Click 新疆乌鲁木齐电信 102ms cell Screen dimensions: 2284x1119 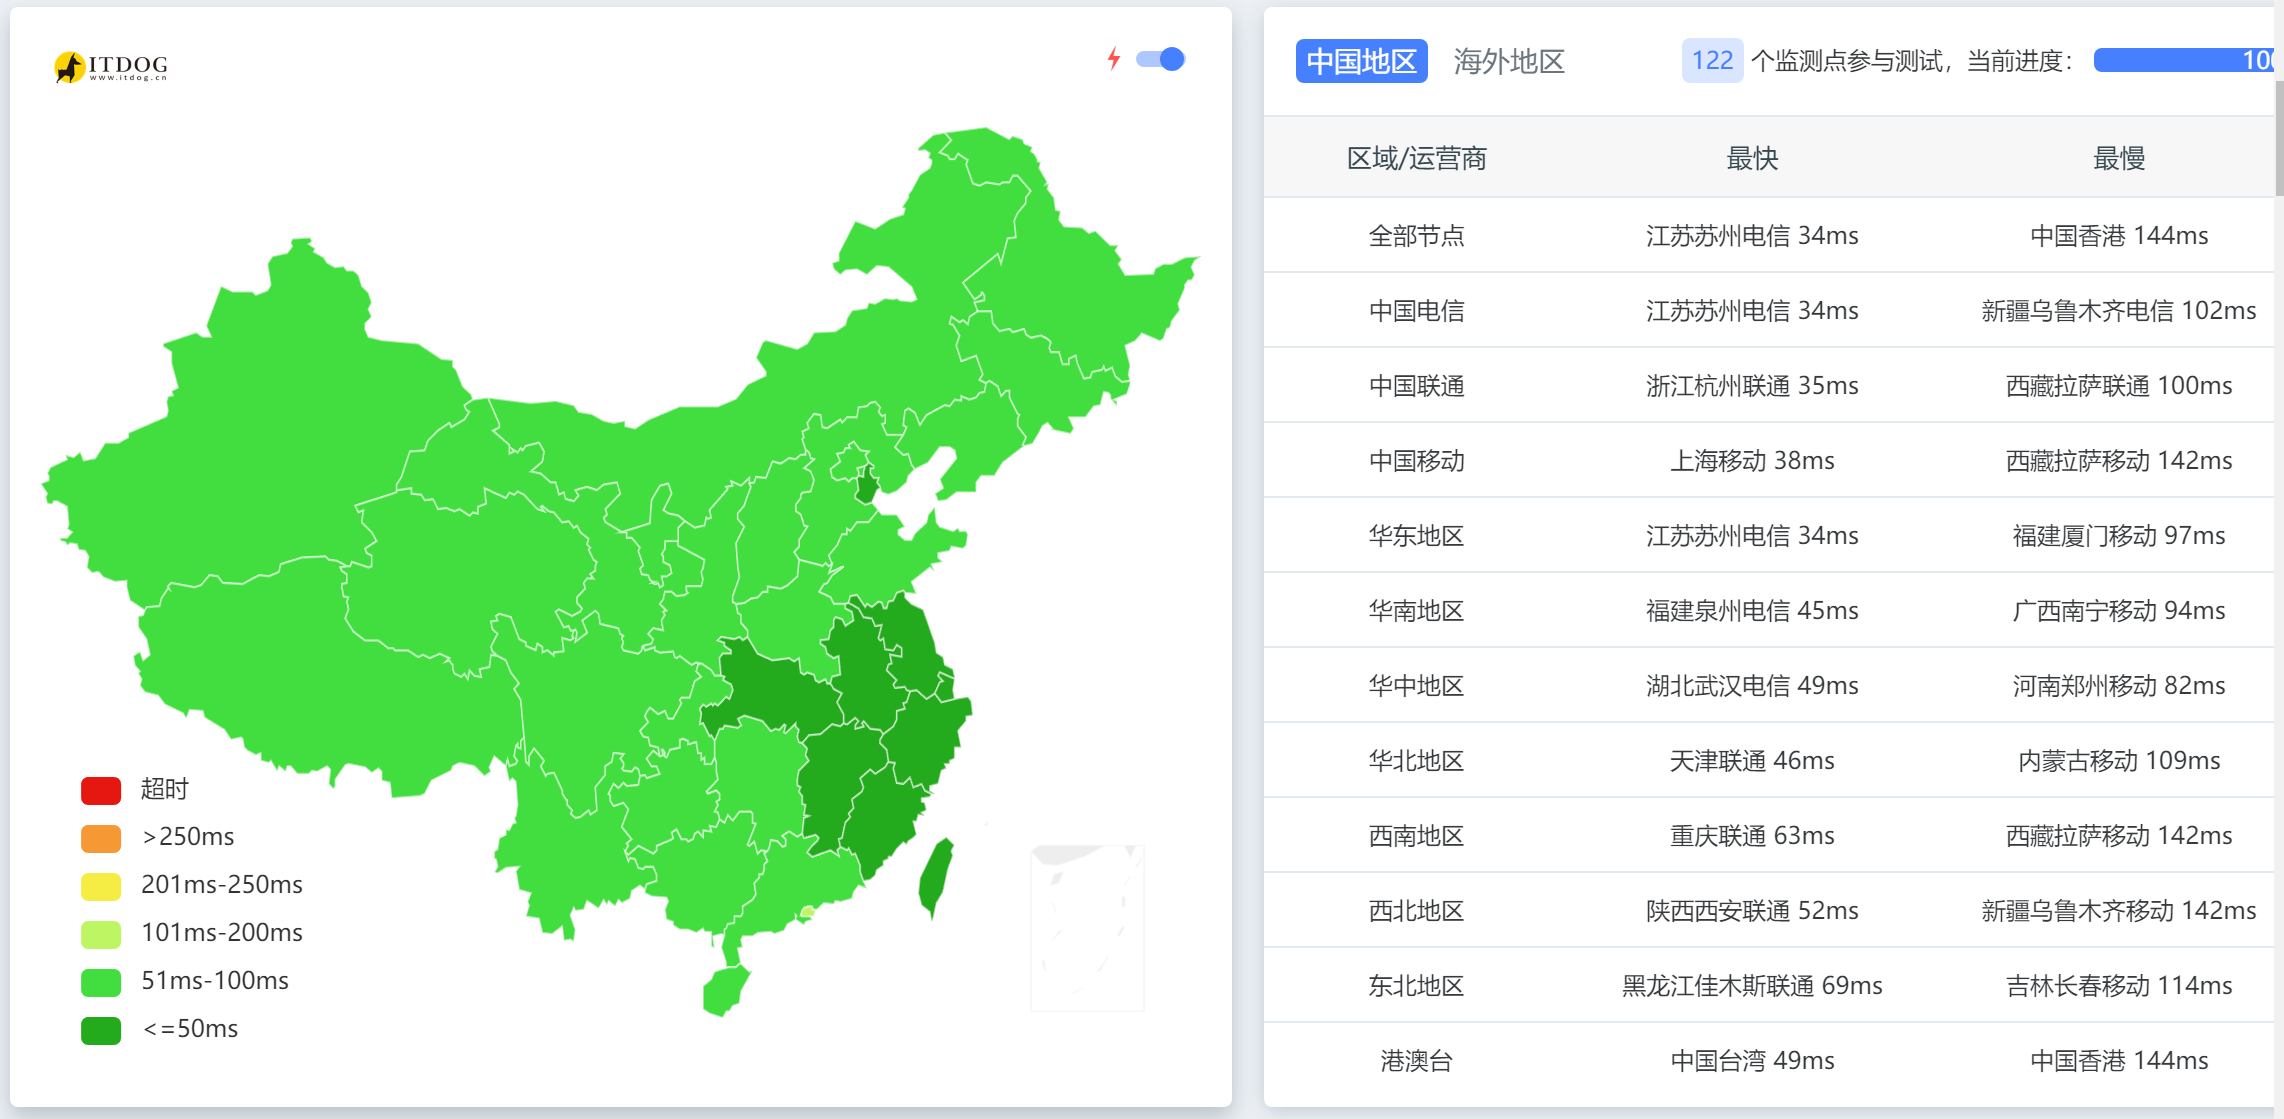(x=2119, y=310)
